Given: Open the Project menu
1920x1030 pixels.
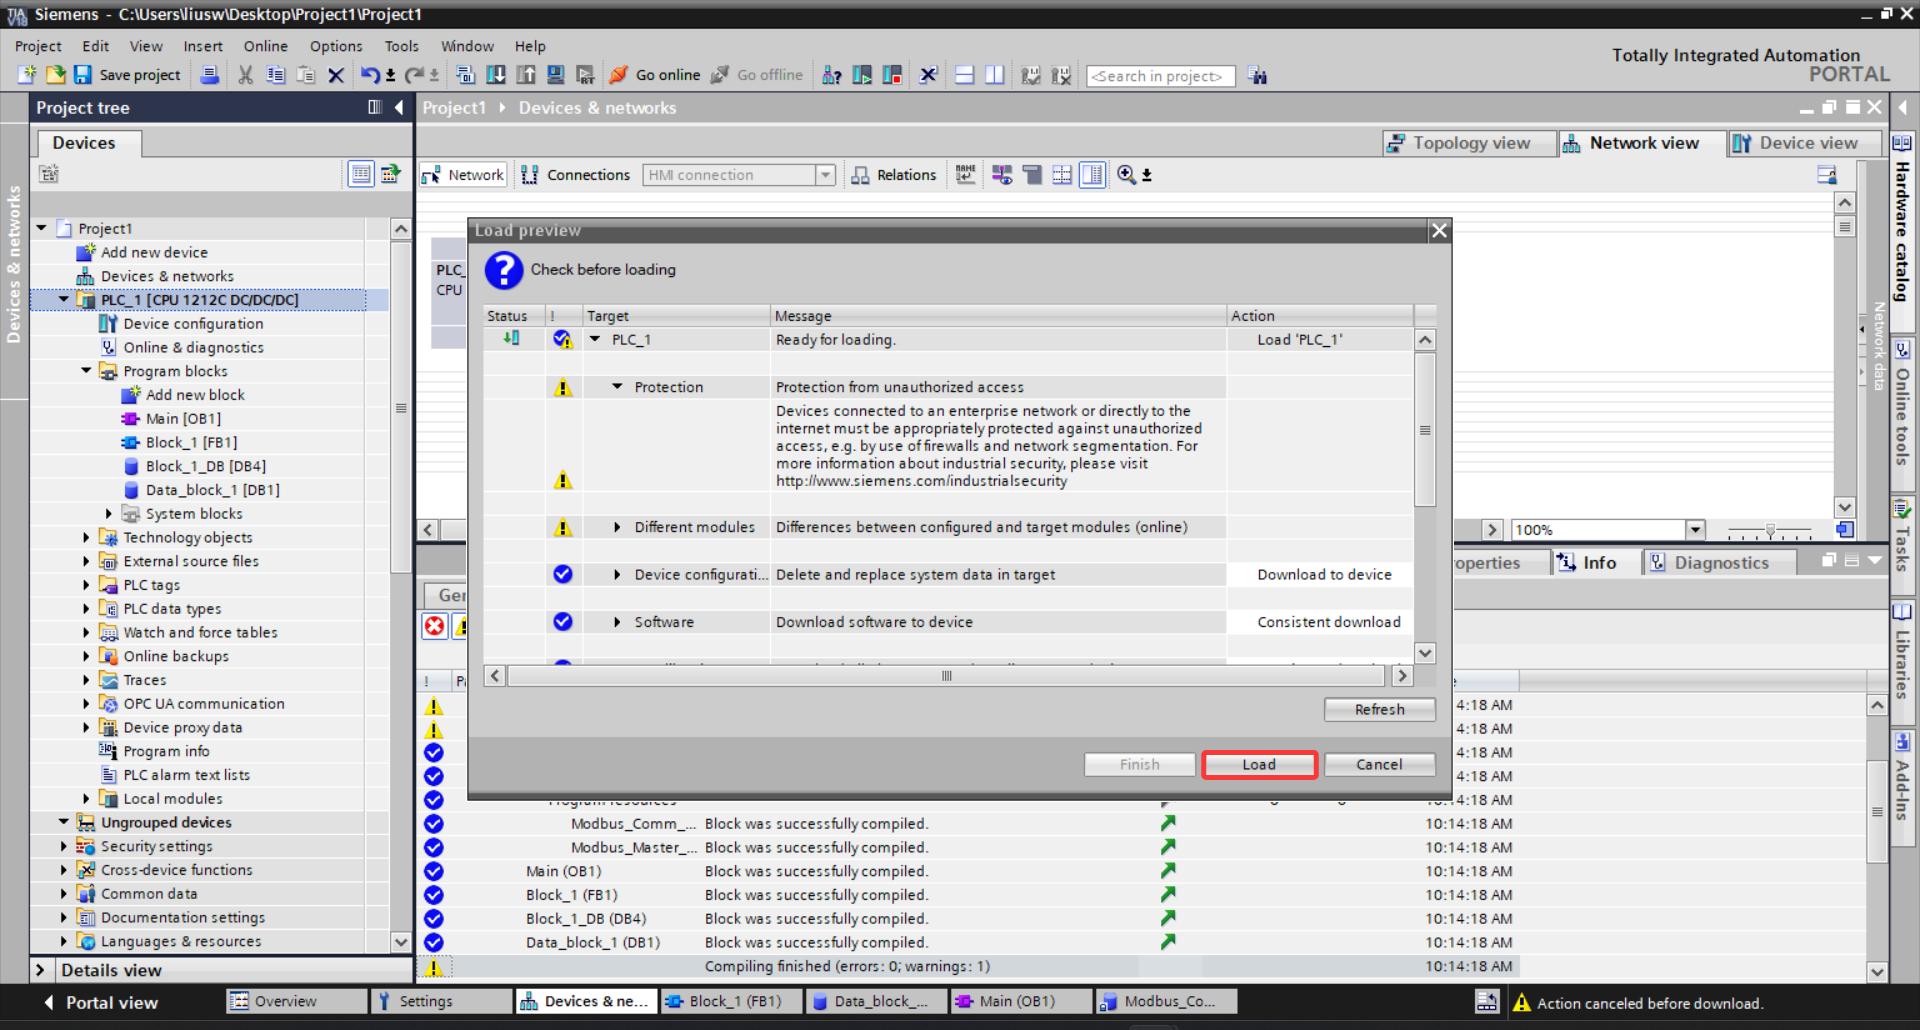Looking at the screenshot, I should point(38,46).
